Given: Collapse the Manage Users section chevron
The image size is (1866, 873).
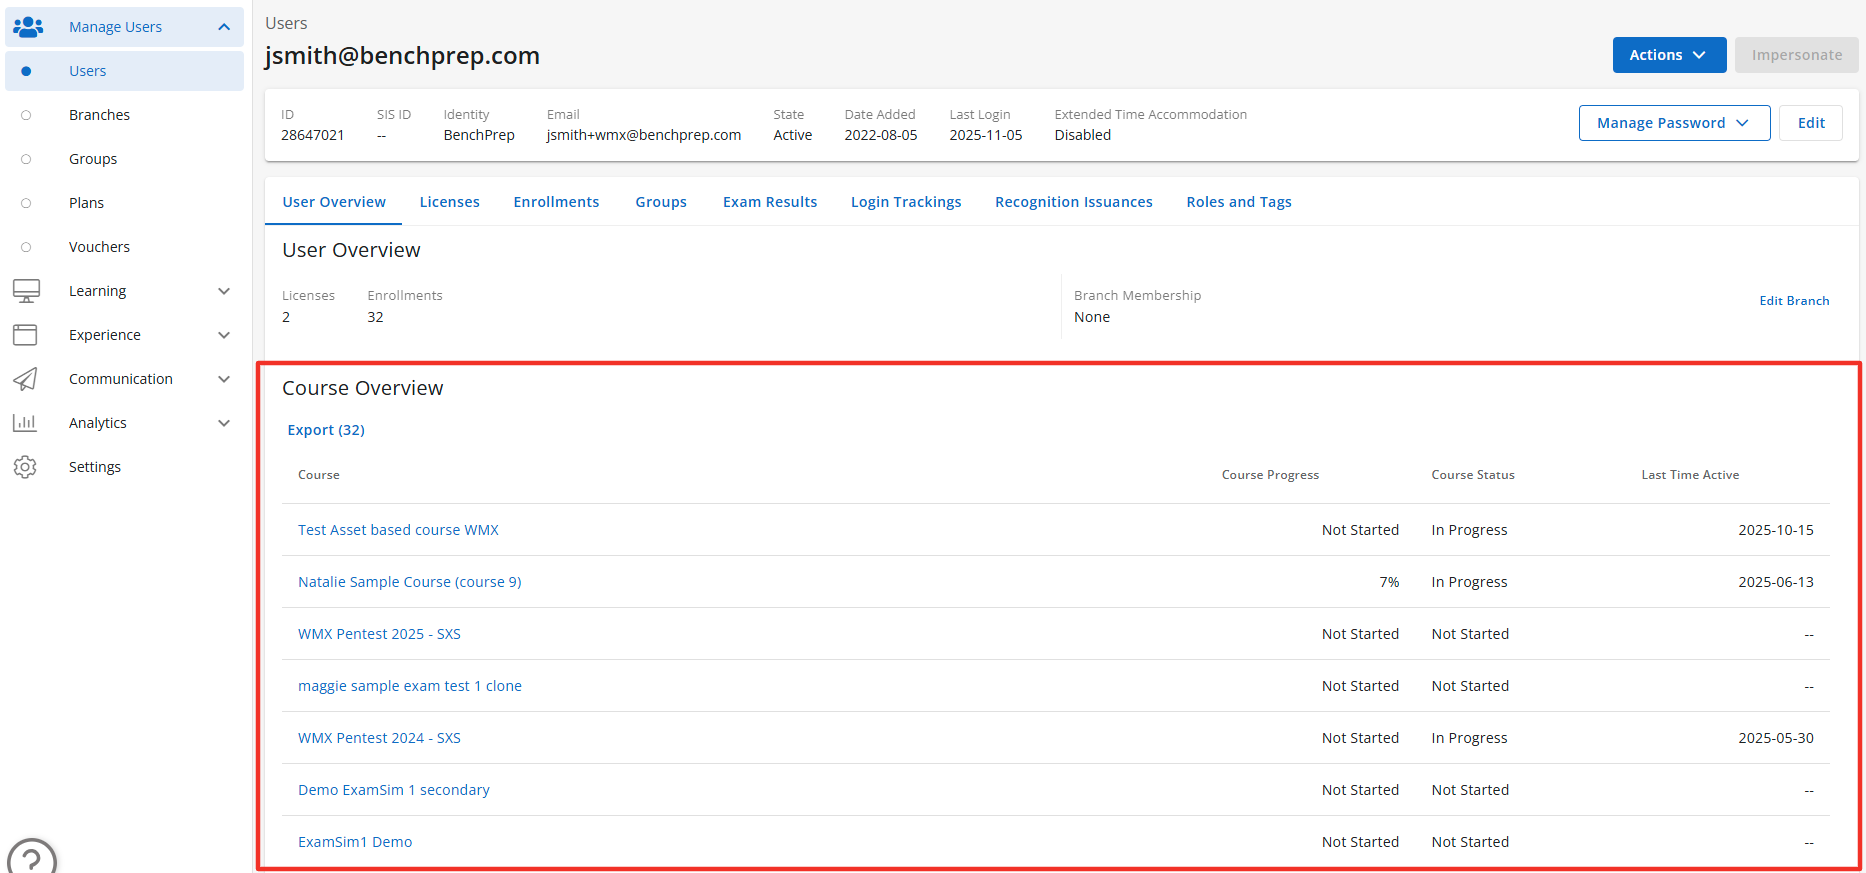Looking at the screenshot, I should [x=224, y=27].
